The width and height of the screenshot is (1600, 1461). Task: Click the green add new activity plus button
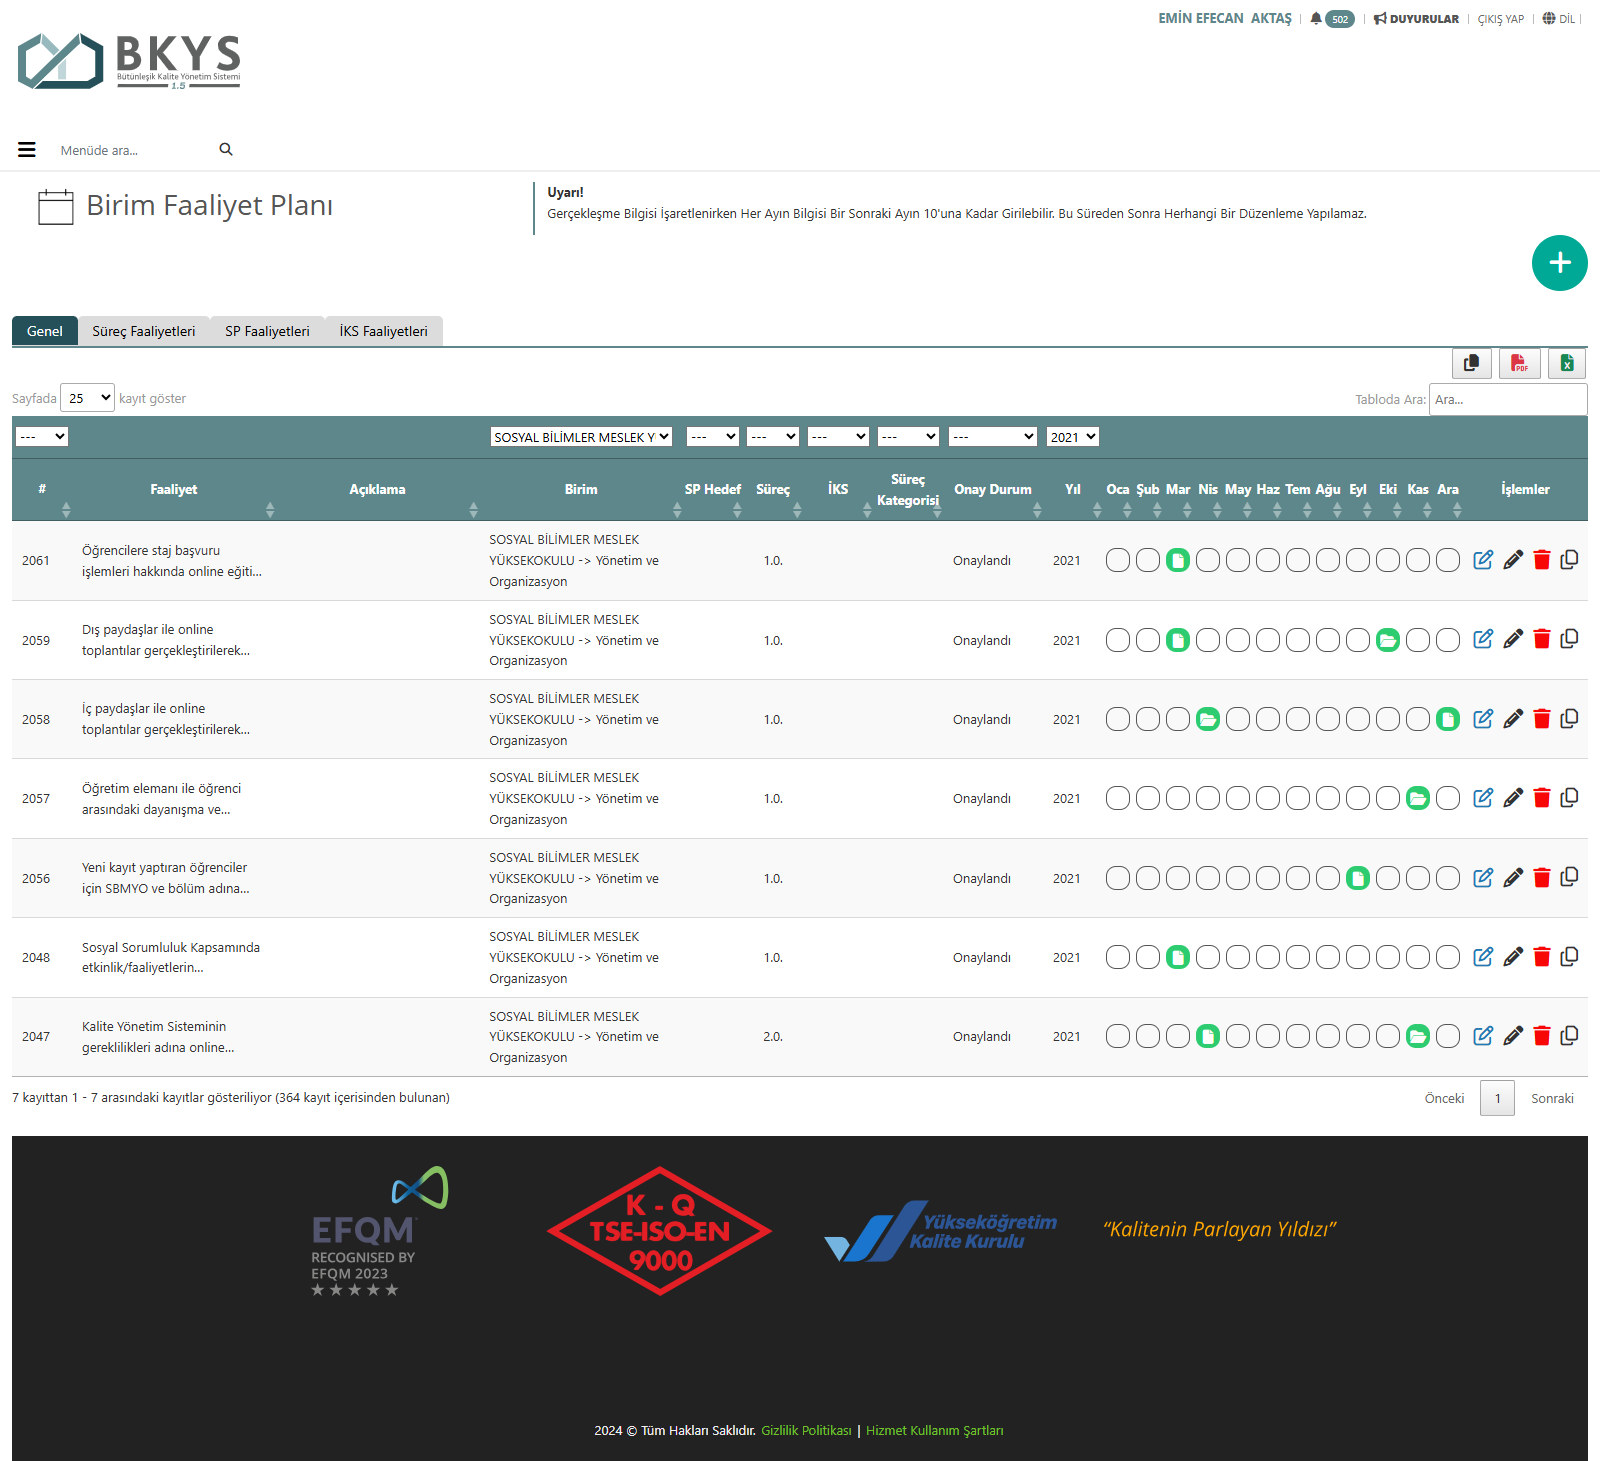coord(1559,263)
